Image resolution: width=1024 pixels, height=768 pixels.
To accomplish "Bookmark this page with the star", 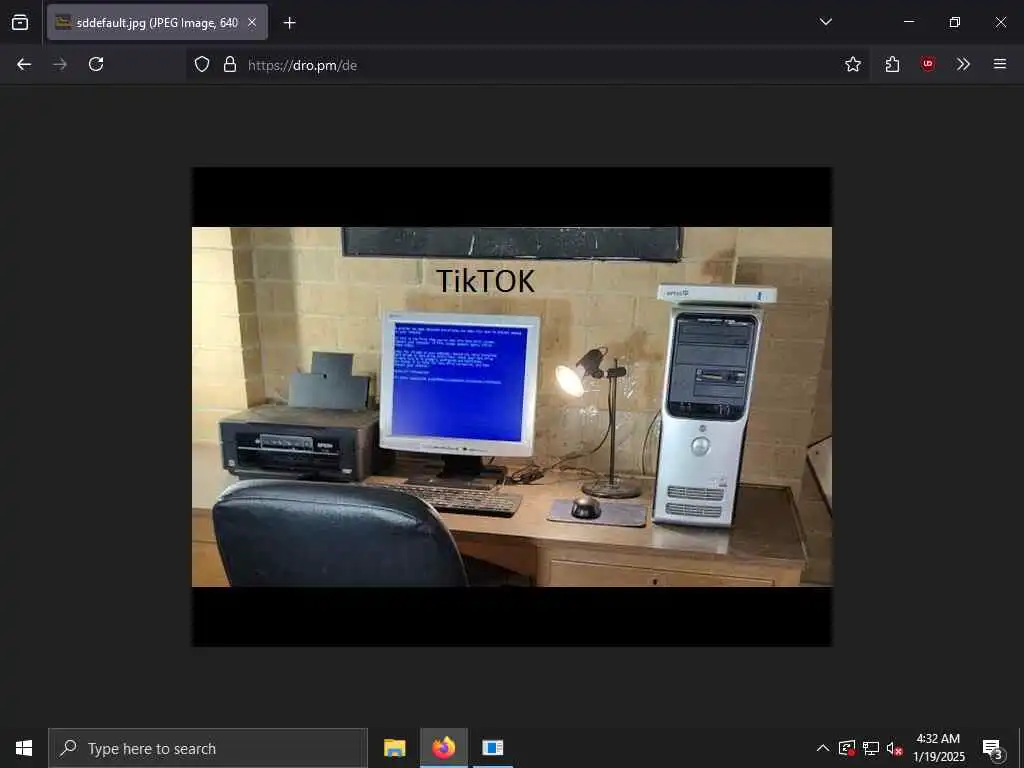I will click(852, 65).
